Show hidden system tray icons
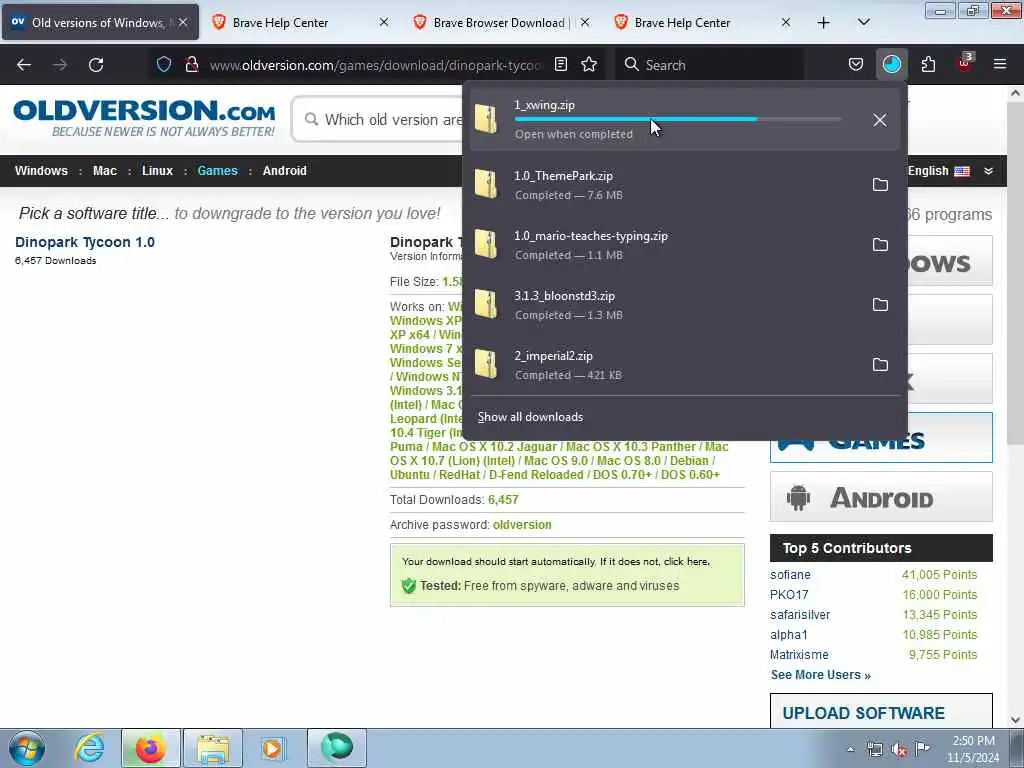The image size is (1024, 768). tap(850, 750)
